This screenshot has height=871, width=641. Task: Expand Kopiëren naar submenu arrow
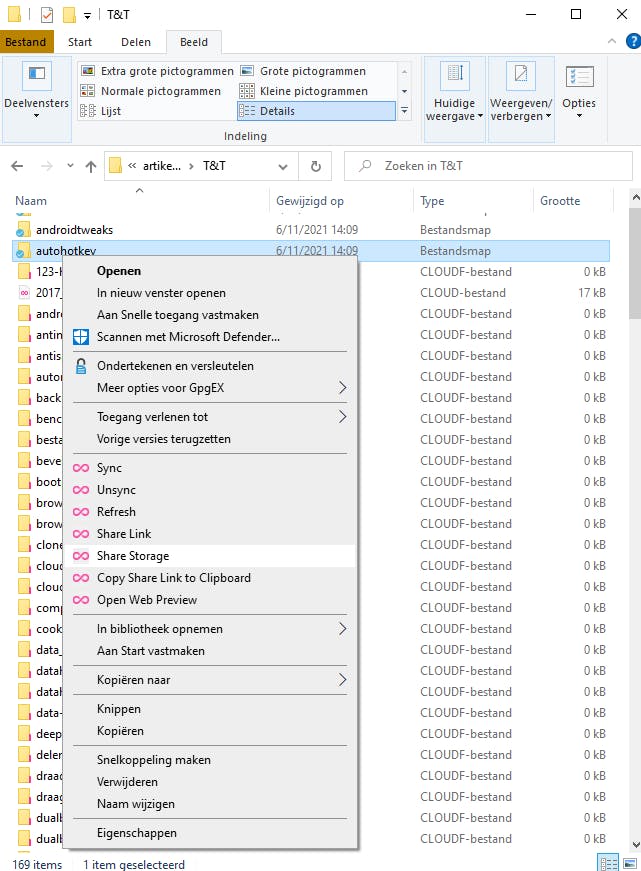click(x=342, y=680)
